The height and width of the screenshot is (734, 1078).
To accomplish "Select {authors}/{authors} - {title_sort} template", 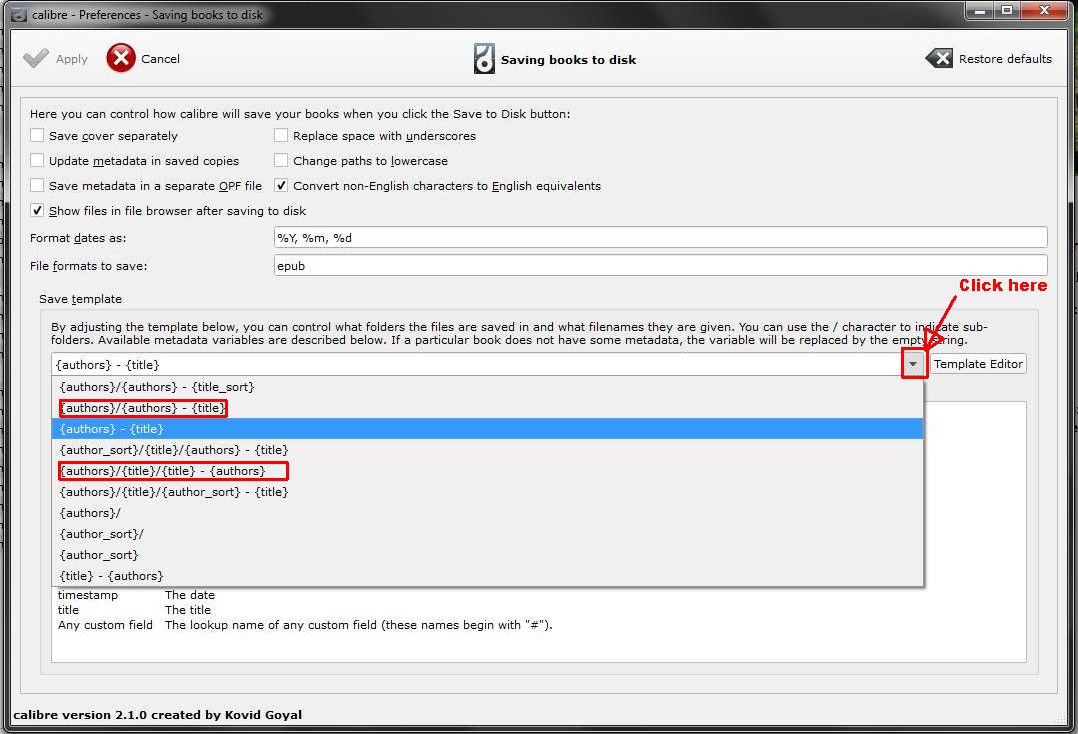I will coord(487,387).
